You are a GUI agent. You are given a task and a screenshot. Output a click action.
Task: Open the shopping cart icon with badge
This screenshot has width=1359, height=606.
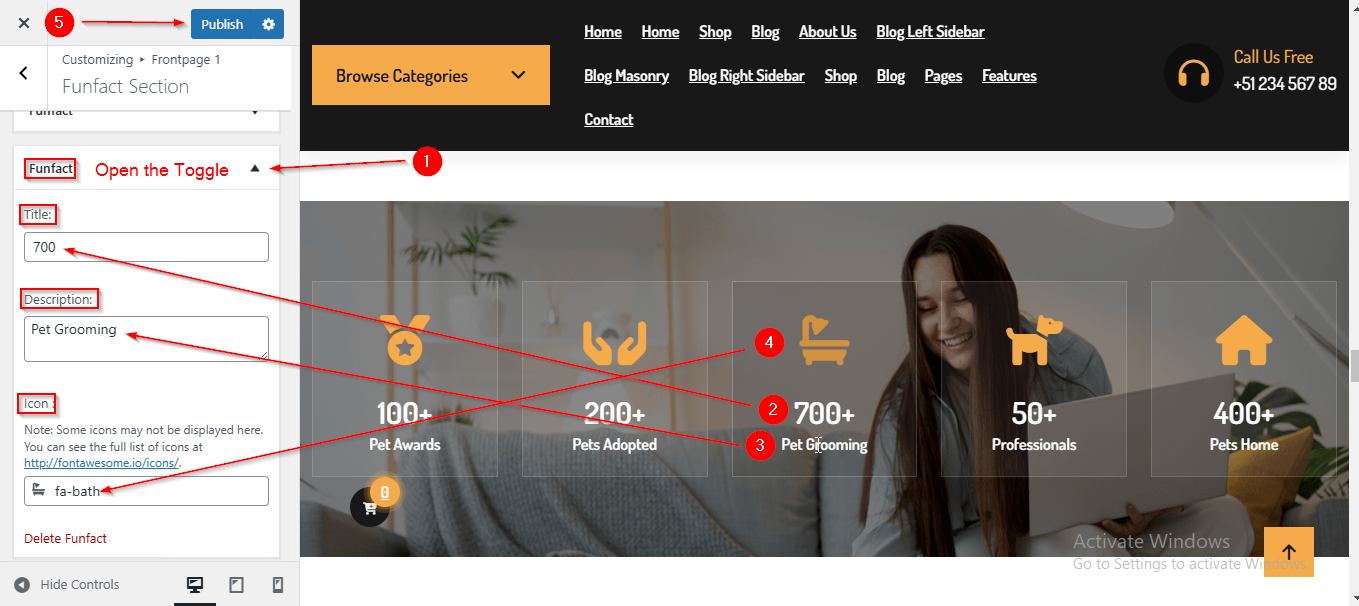(370, 506)
